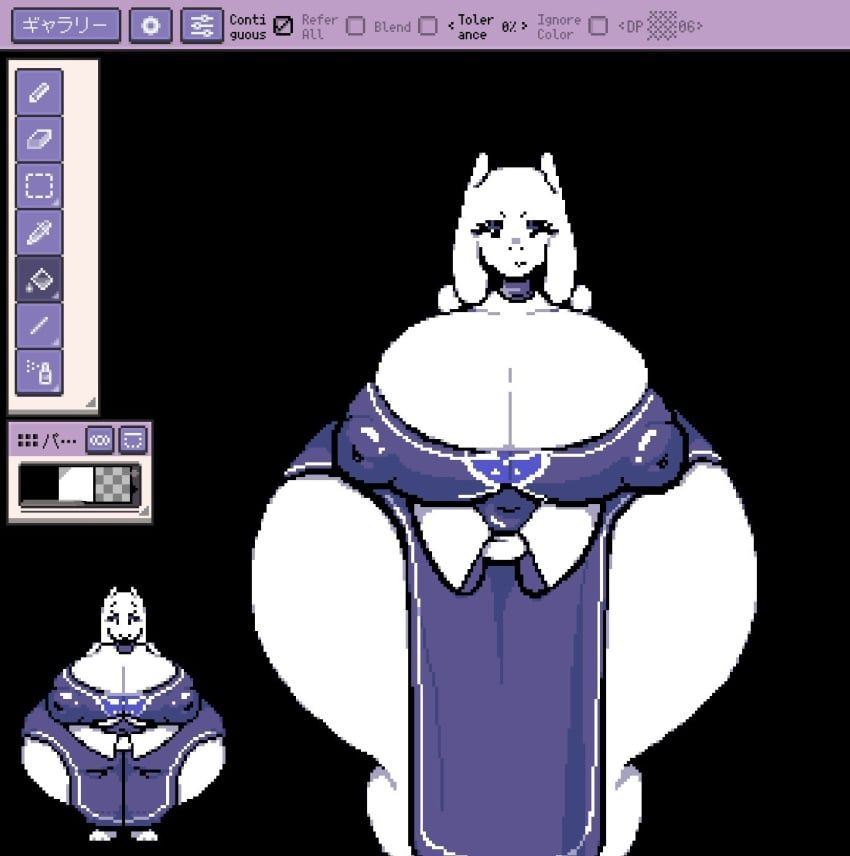Click the toolbox panel resize corner handle
850x856 pixels.
91,403
